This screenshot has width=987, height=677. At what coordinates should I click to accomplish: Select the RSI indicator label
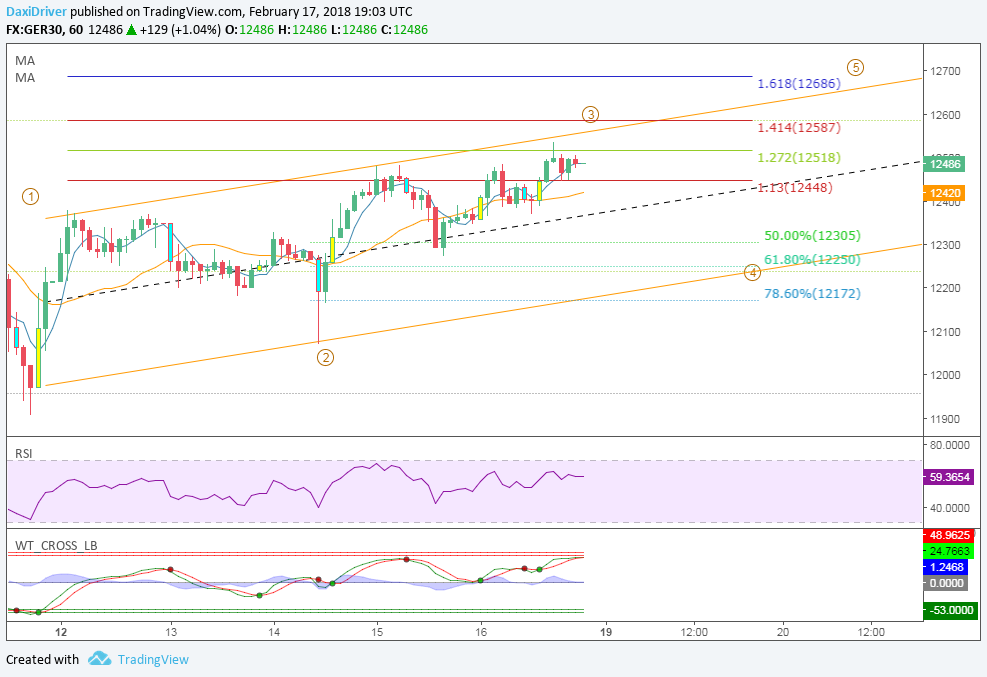pyautogui.click(x=24, y=454)
